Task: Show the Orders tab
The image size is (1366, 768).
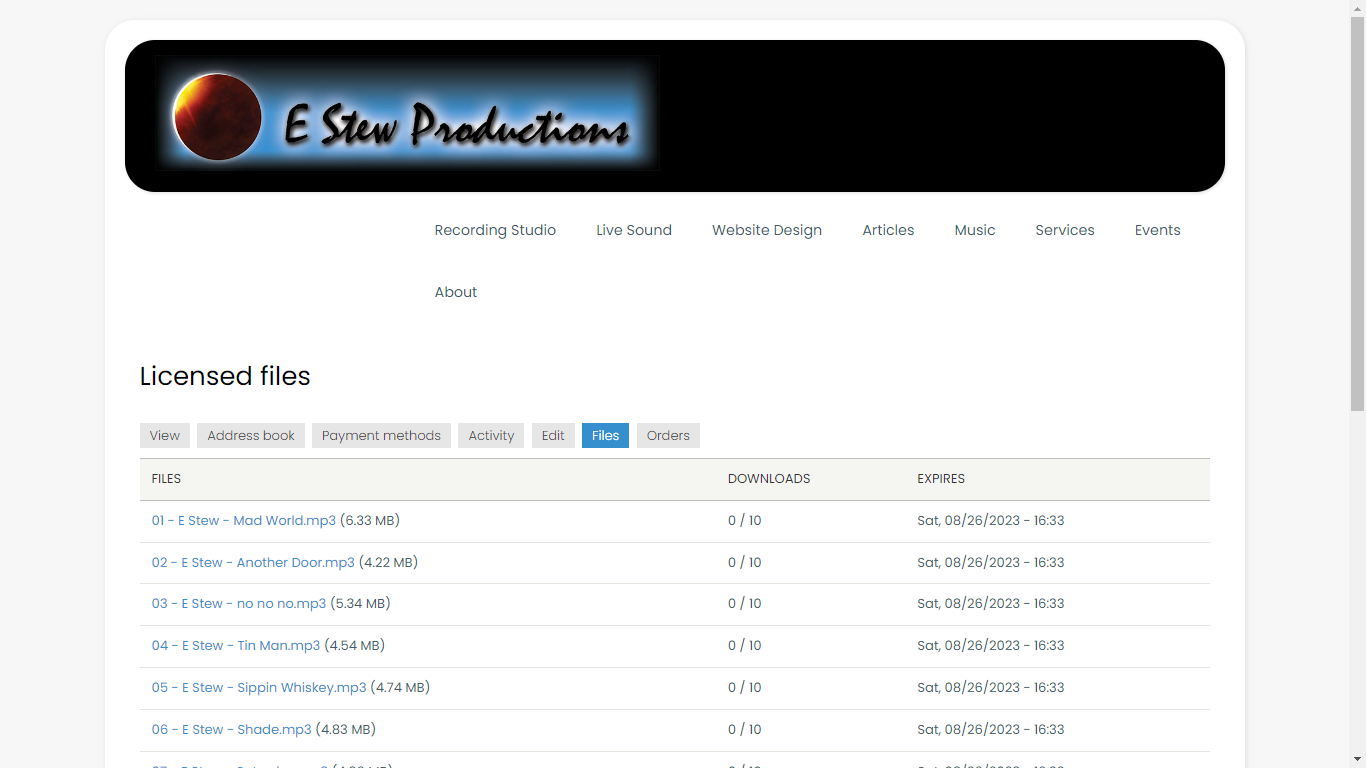Action: point(668,436)
